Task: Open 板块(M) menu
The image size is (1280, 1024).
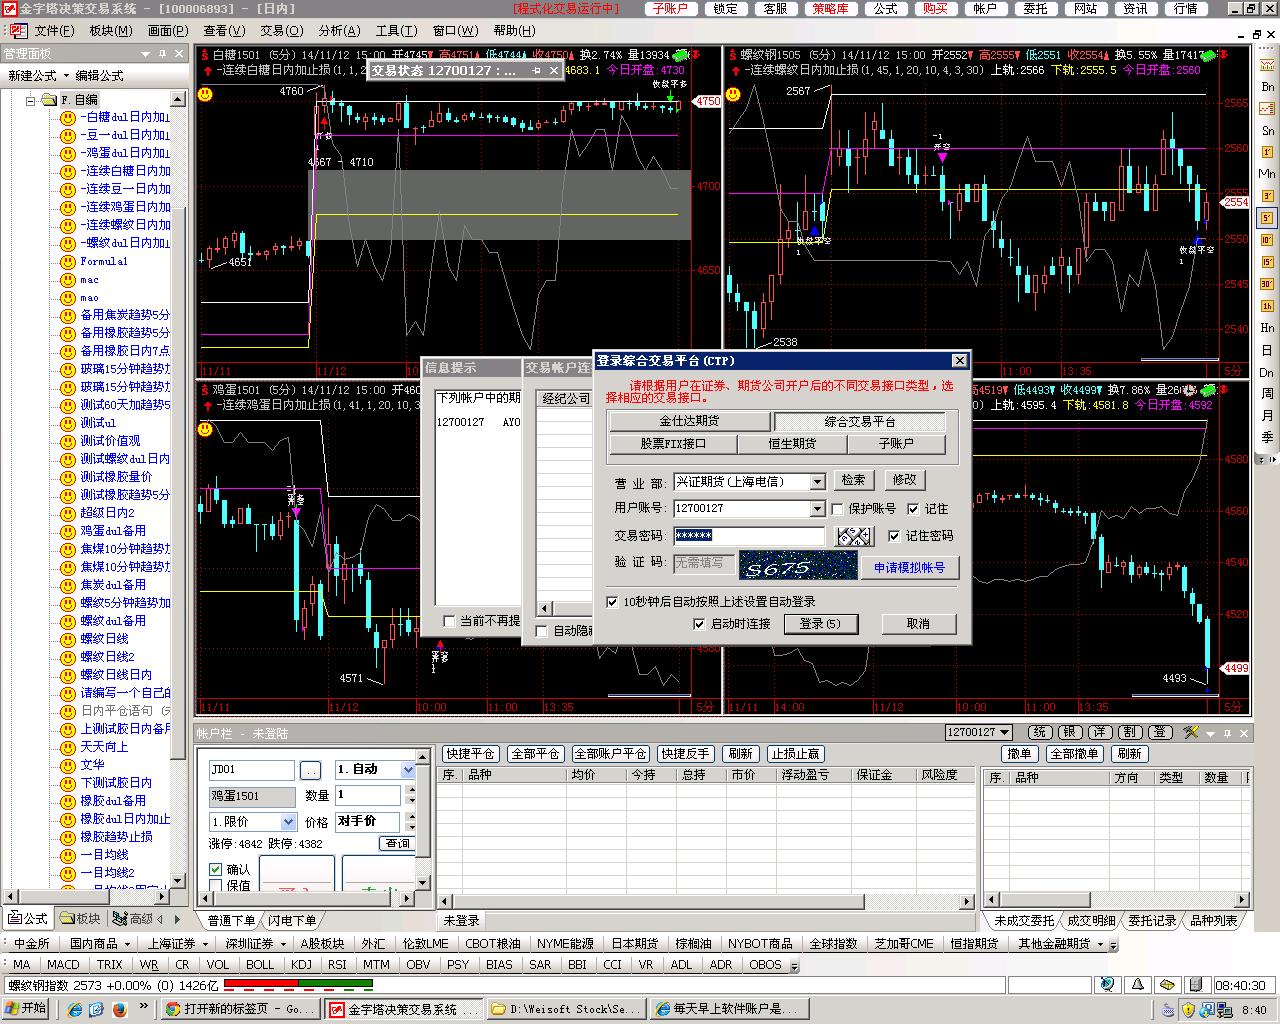Action: (111, 31)
